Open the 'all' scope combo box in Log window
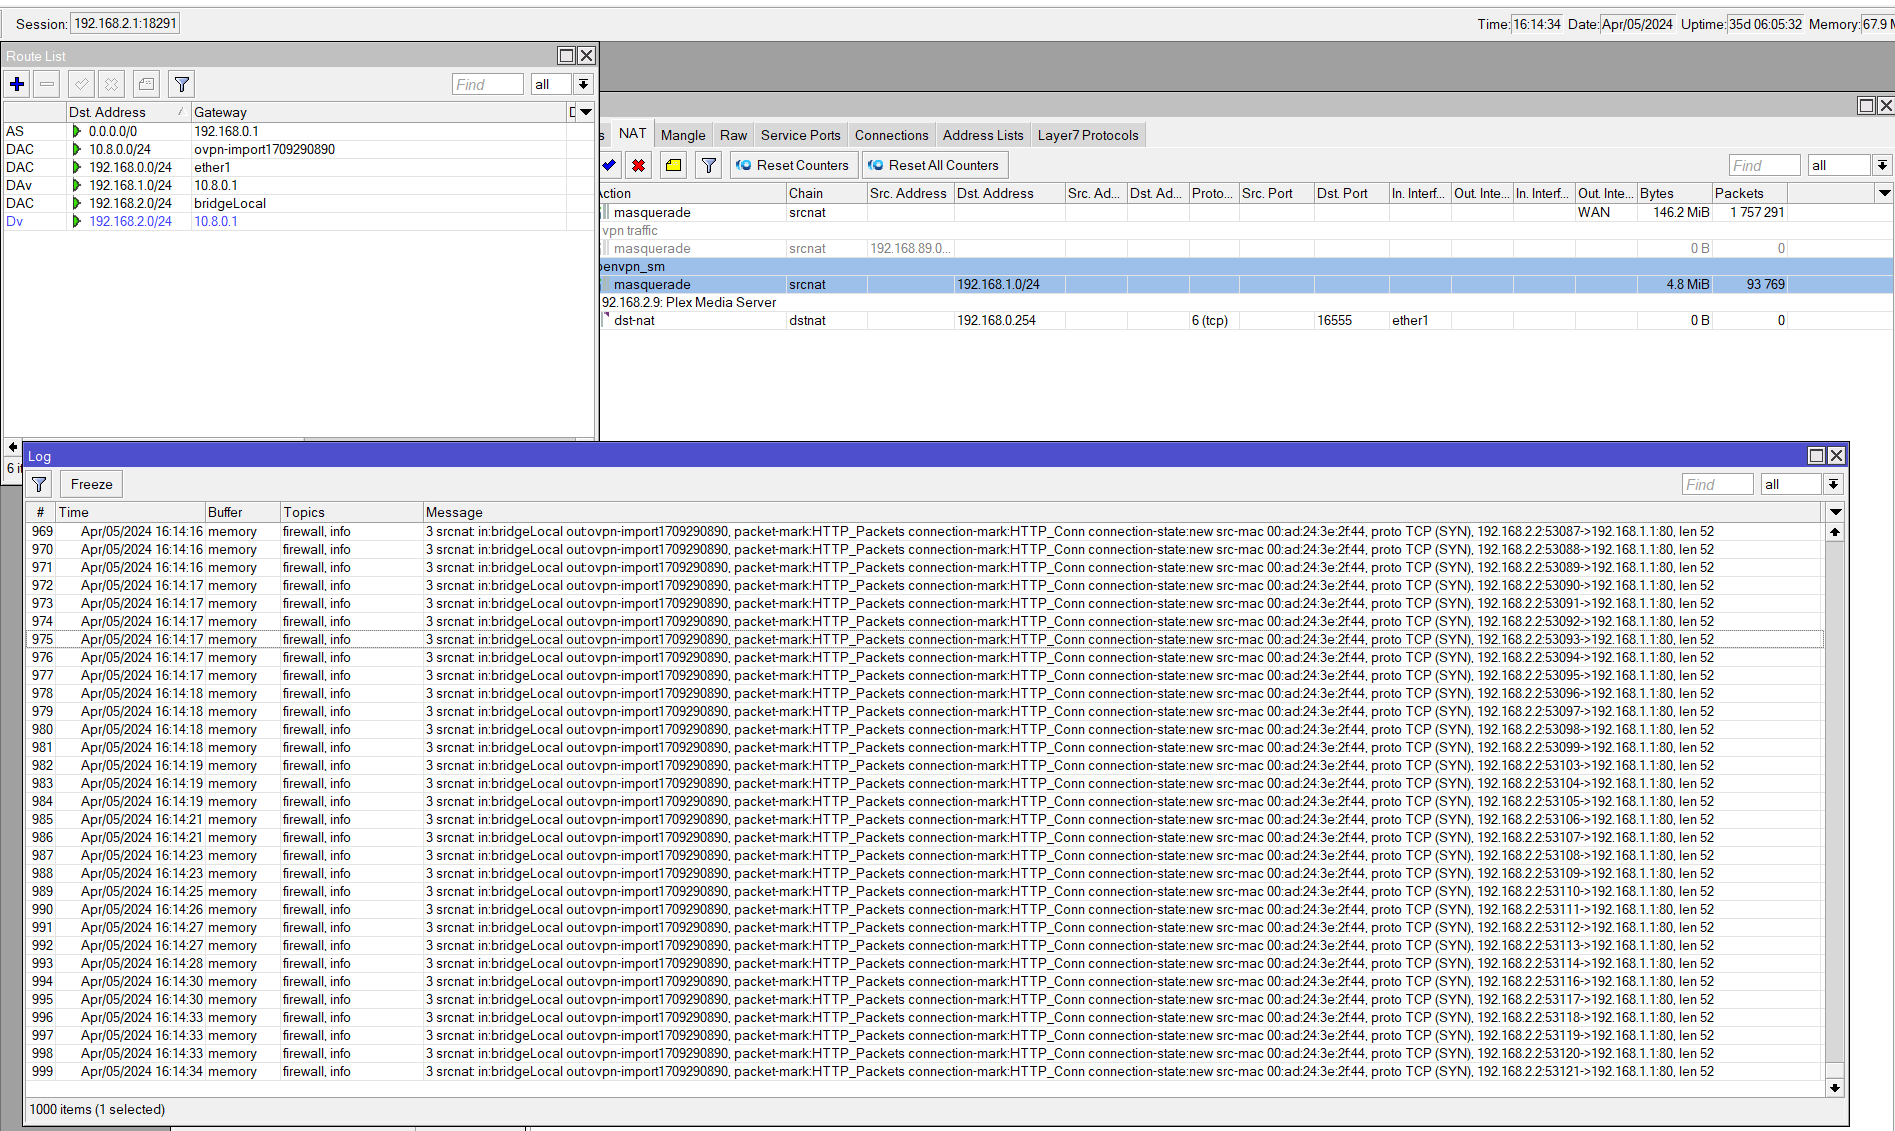The image size is (1895, 1131). click(1791, 484)
